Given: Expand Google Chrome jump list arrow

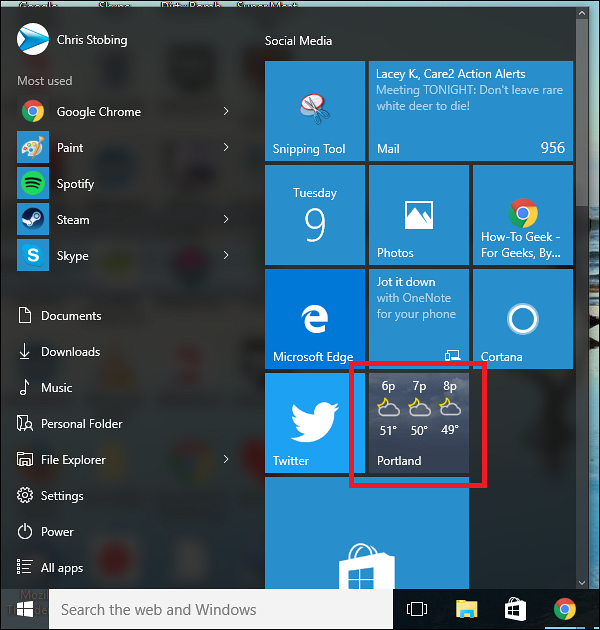Looking at the screenshot, I should tap(226, 112).
